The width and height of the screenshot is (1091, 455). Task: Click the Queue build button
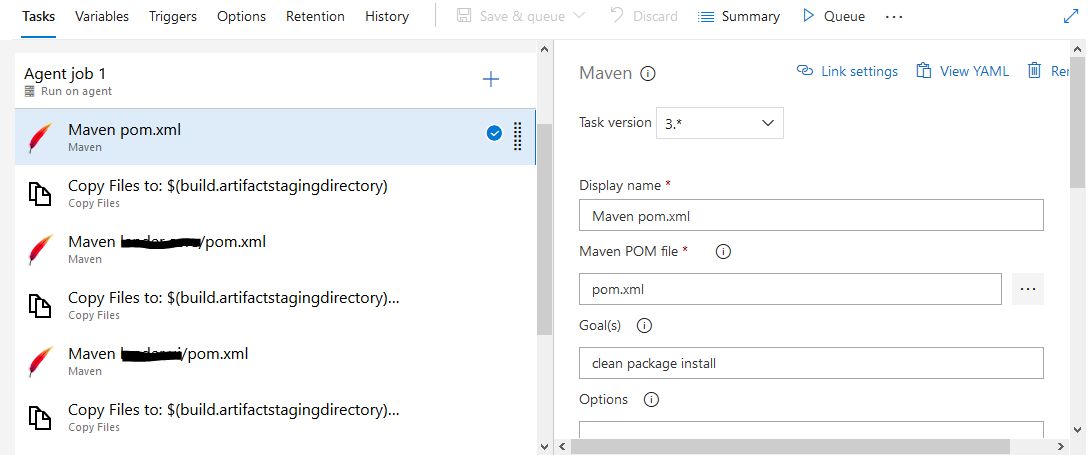pos(834,17)
